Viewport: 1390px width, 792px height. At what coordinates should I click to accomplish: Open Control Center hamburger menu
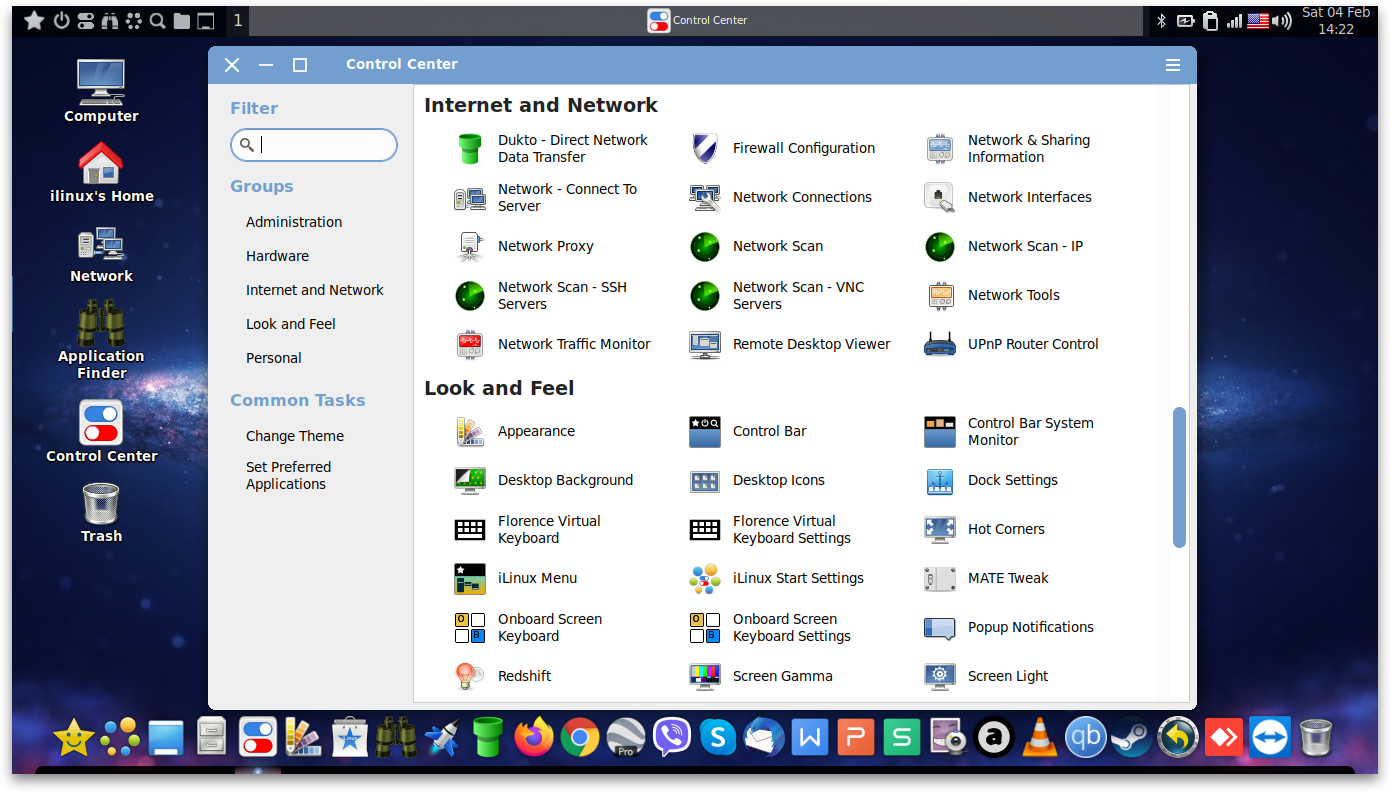[x=1173, y=65]
